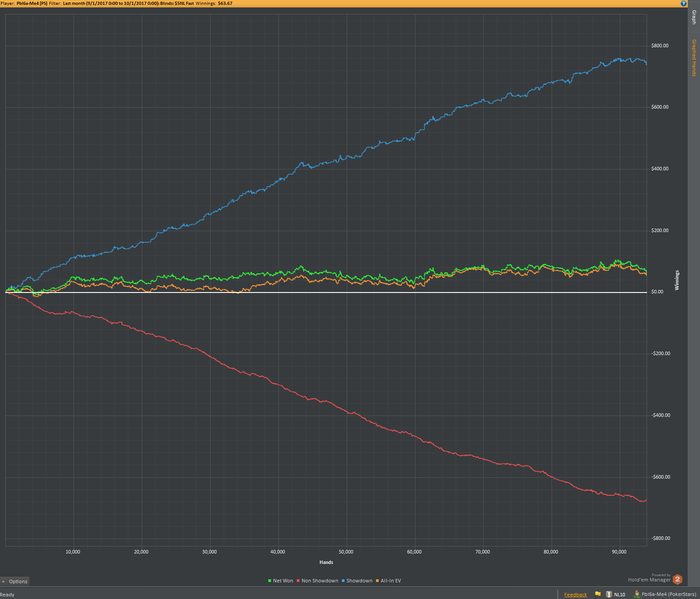
Task: Click the Winnings y-axis title
Action: click(x=677, y=280)
